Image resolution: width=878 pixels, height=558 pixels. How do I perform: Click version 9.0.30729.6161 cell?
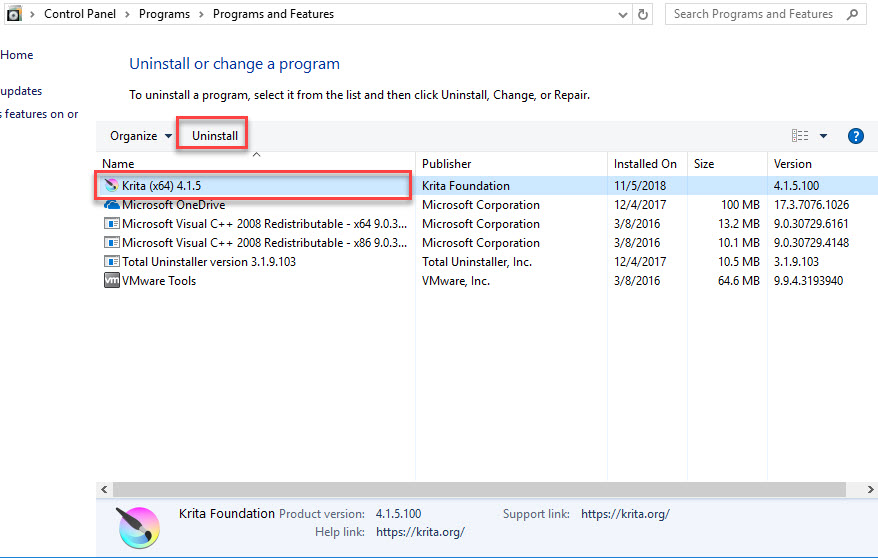click(811, 224)
